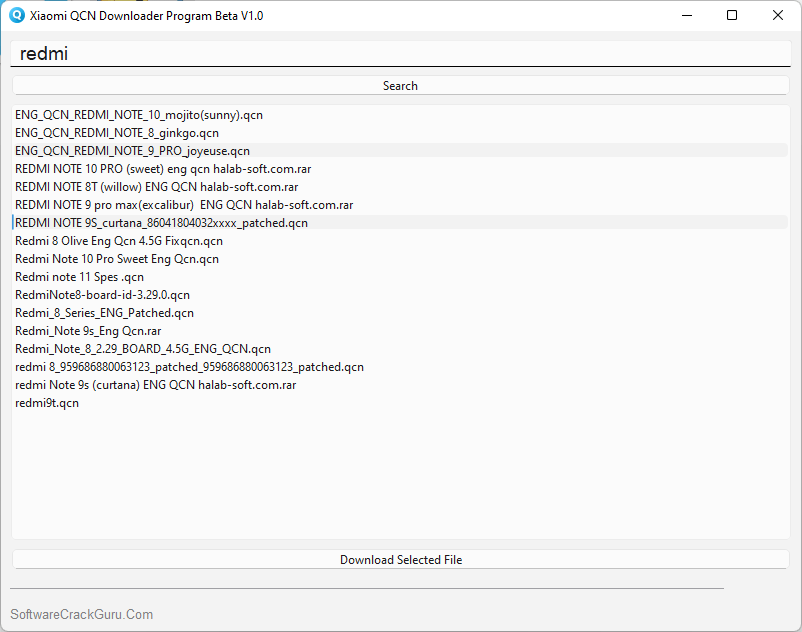Viewport: 802px width, 632px height.
Task: Click the redmi search input field
Action: 400,52
